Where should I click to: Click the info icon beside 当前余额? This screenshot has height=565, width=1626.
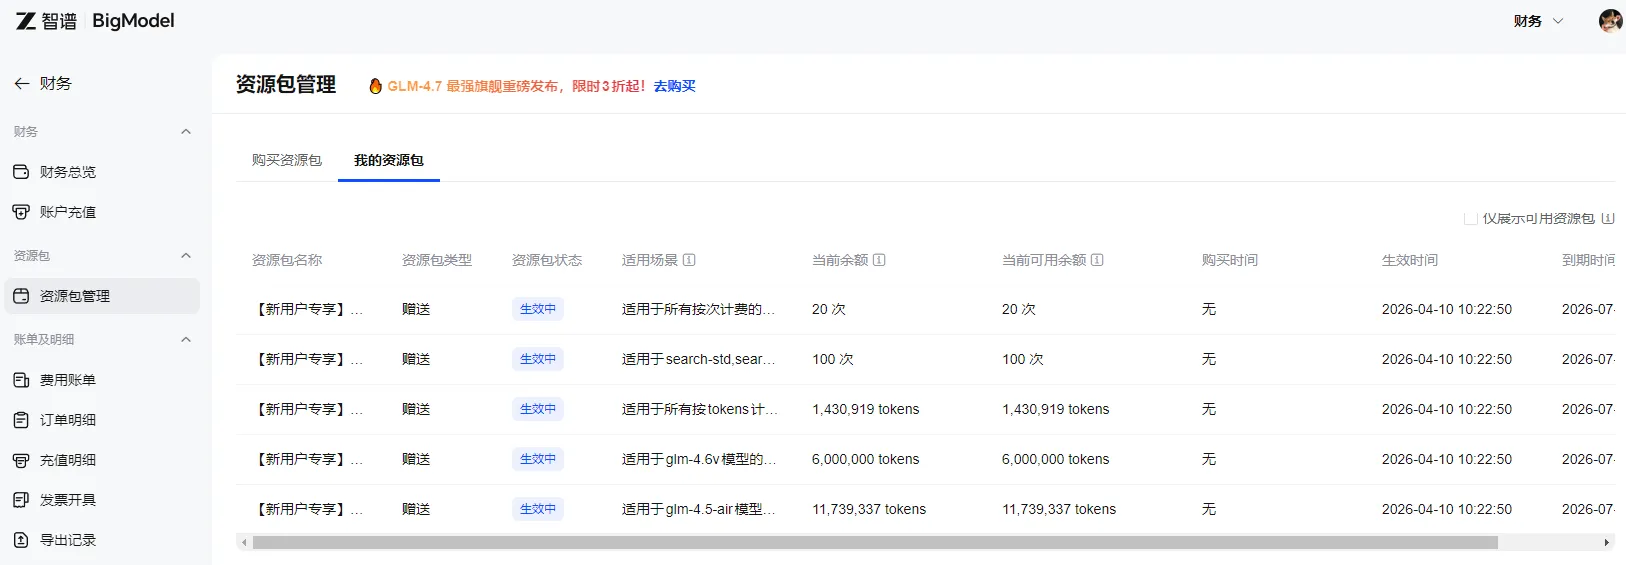pos(879,260)
